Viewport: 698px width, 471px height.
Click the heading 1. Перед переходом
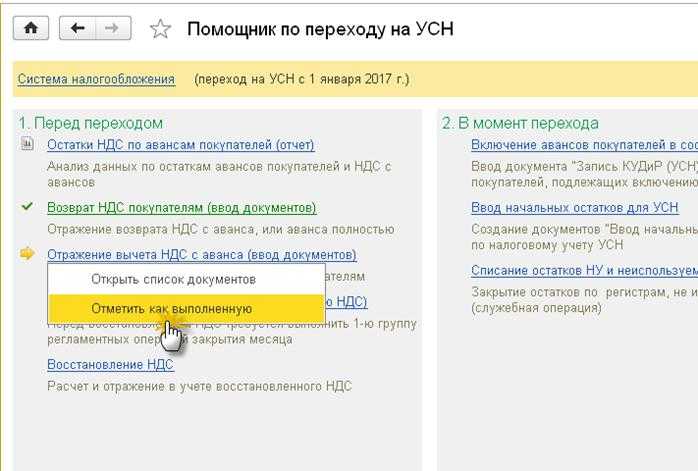(x=91, y=123)
